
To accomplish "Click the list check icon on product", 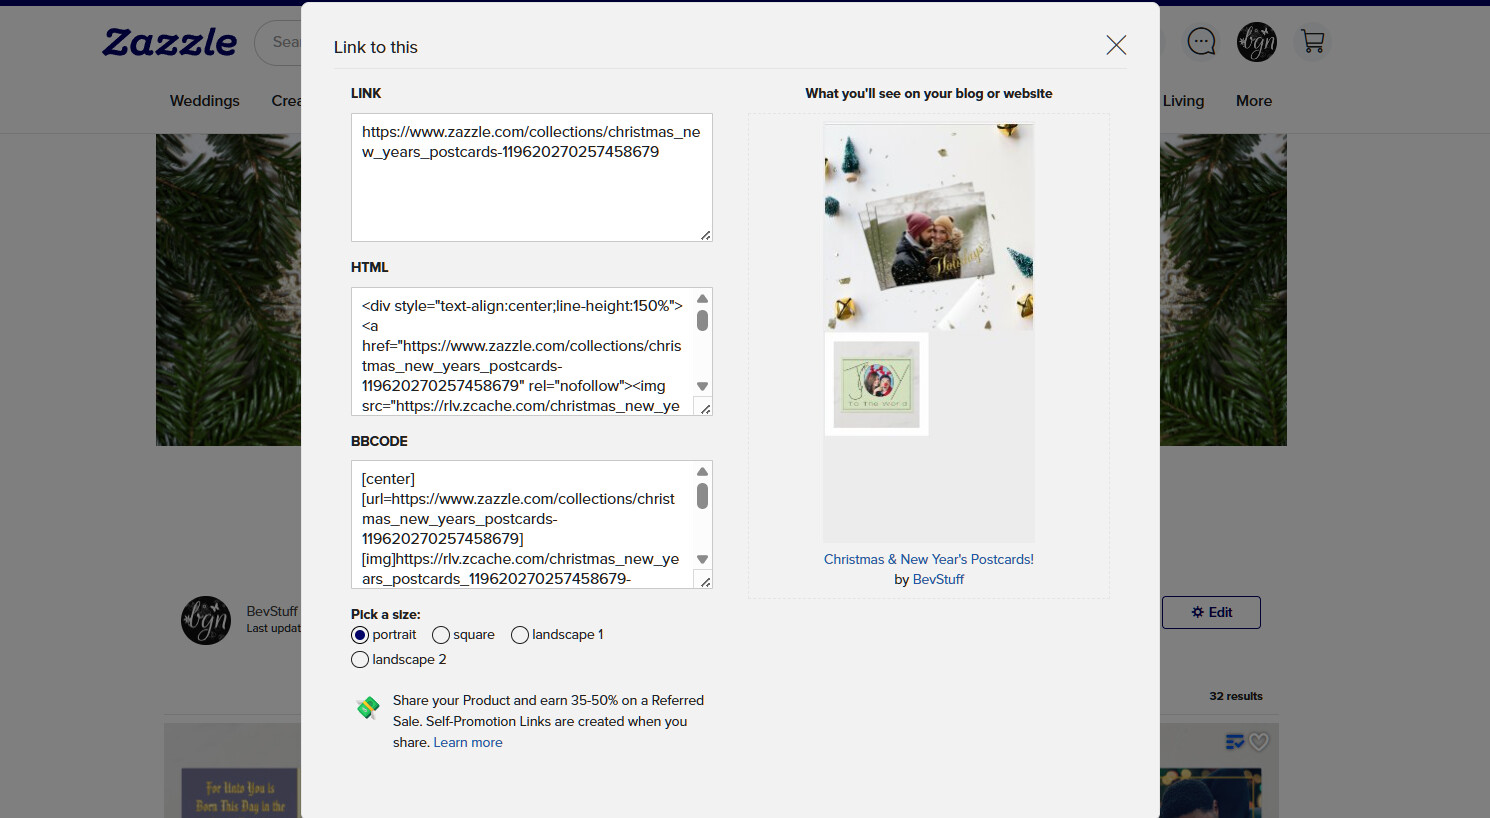I will point(1235,742).
